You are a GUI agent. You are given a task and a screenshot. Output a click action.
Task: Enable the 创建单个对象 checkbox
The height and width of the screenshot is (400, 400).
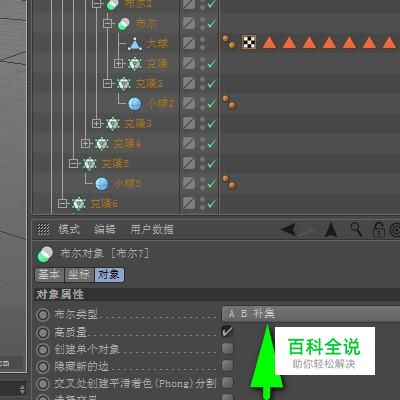(x=227, y=348)
